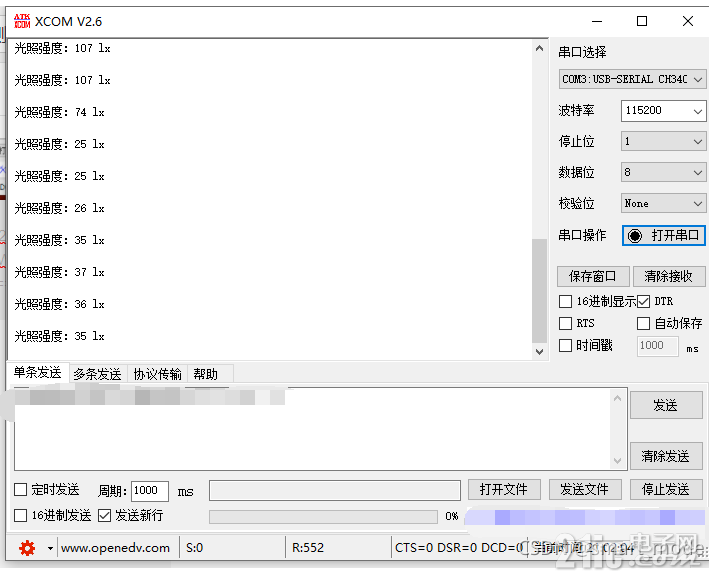Click the timestamp 1000 ms input field

click(x=657, y=346)
